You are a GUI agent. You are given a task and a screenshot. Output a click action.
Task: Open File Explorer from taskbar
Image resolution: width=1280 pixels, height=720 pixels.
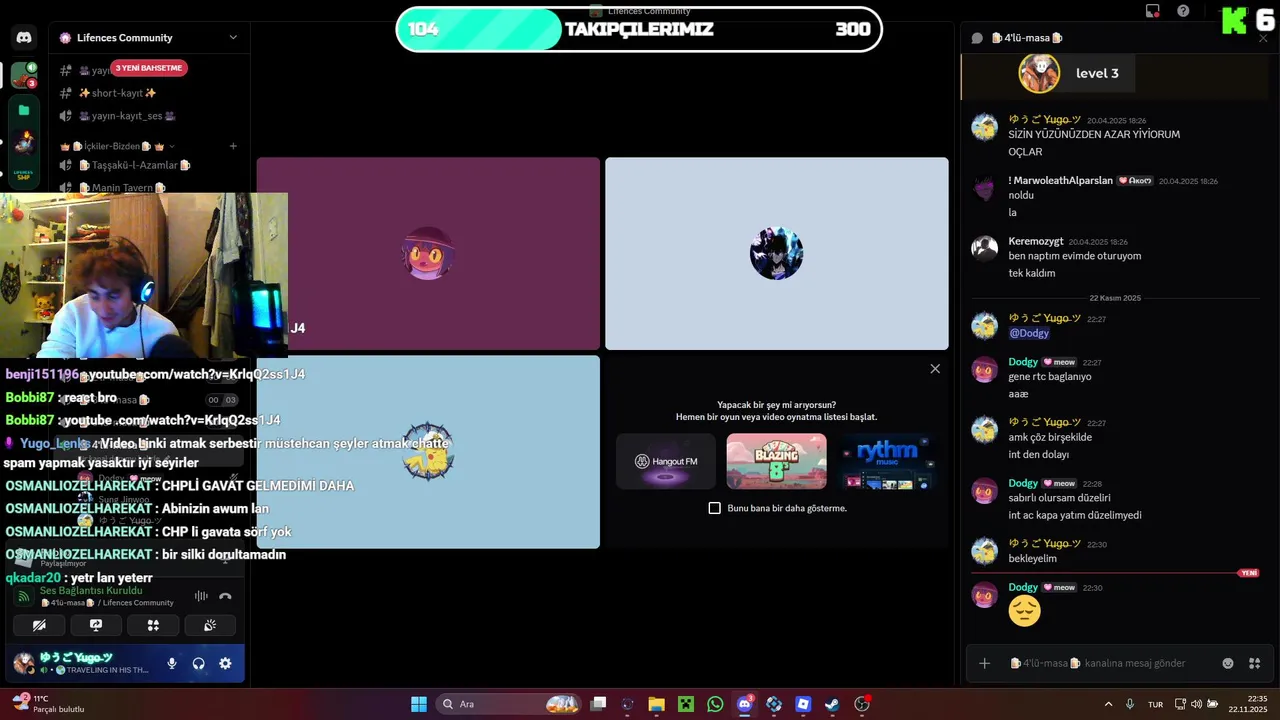pyautogui.click(x=656, y=704)
